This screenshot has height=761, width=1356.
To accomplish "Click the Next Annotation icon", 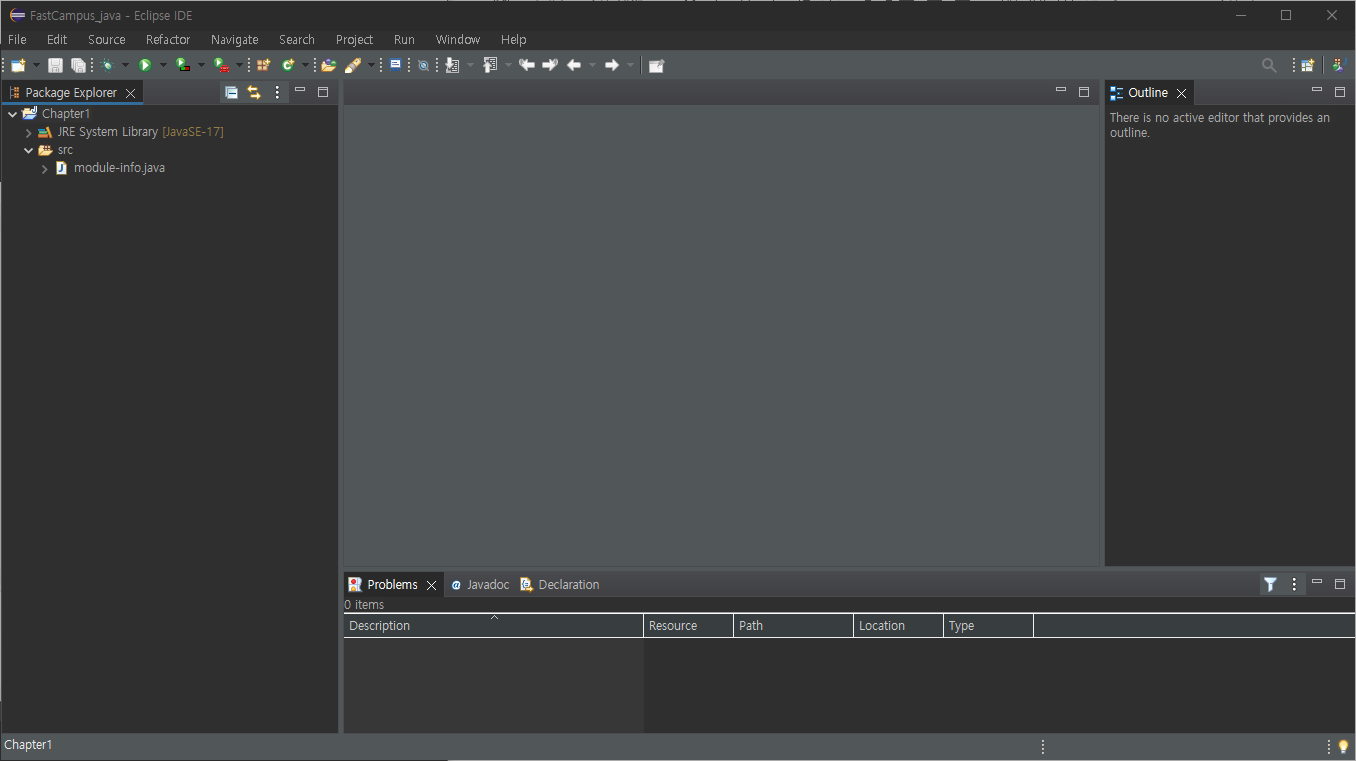I will (x=452, y=65).
